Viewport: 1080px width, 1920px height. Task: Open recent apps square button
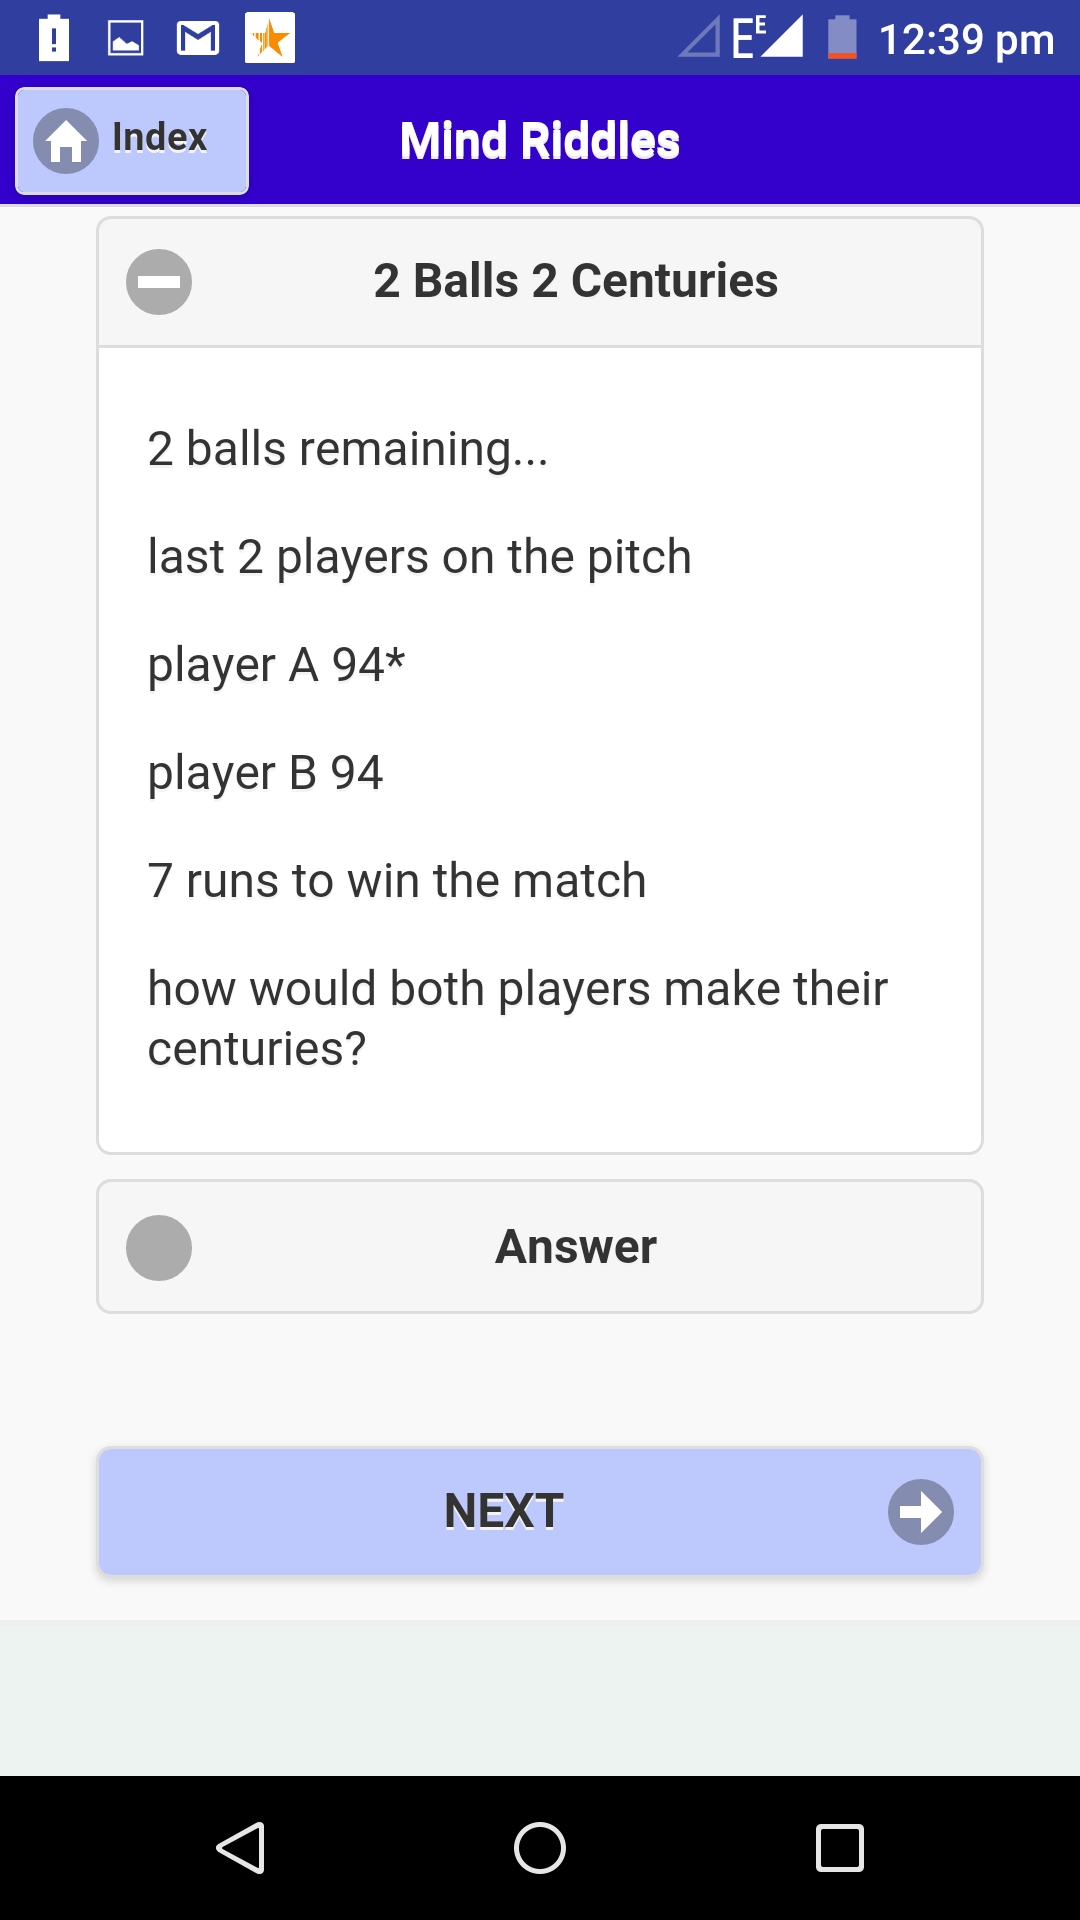[x=839, y=1847]
